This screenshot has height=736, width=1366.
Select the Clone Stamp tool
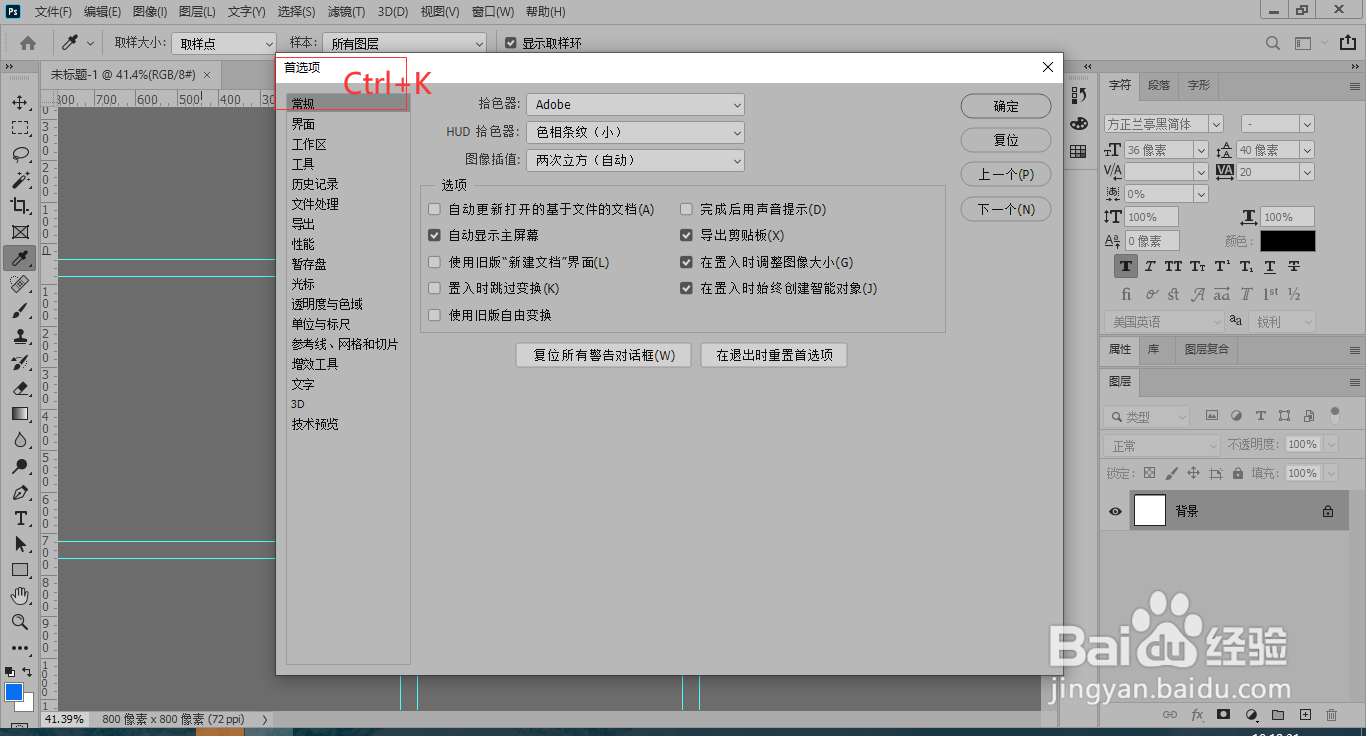tap(20, 337)
